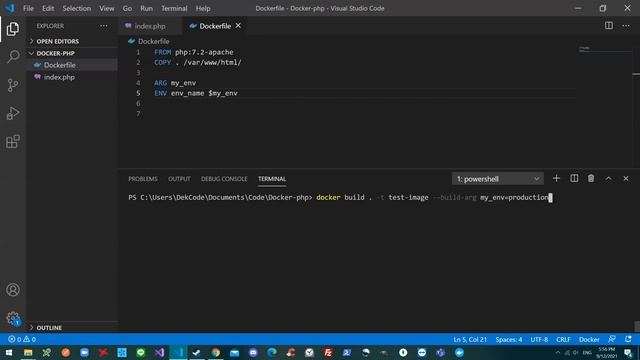Open the Explorer view in activity bar
The width and height of the screenshot is (640, 360).
click(x=13, y=29)
